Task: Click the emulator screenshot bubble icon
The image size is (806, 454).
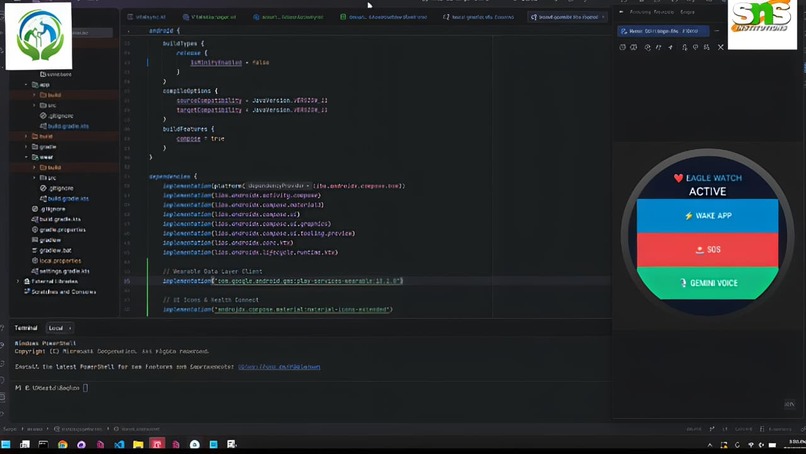Action: click(x=695, y=47)
